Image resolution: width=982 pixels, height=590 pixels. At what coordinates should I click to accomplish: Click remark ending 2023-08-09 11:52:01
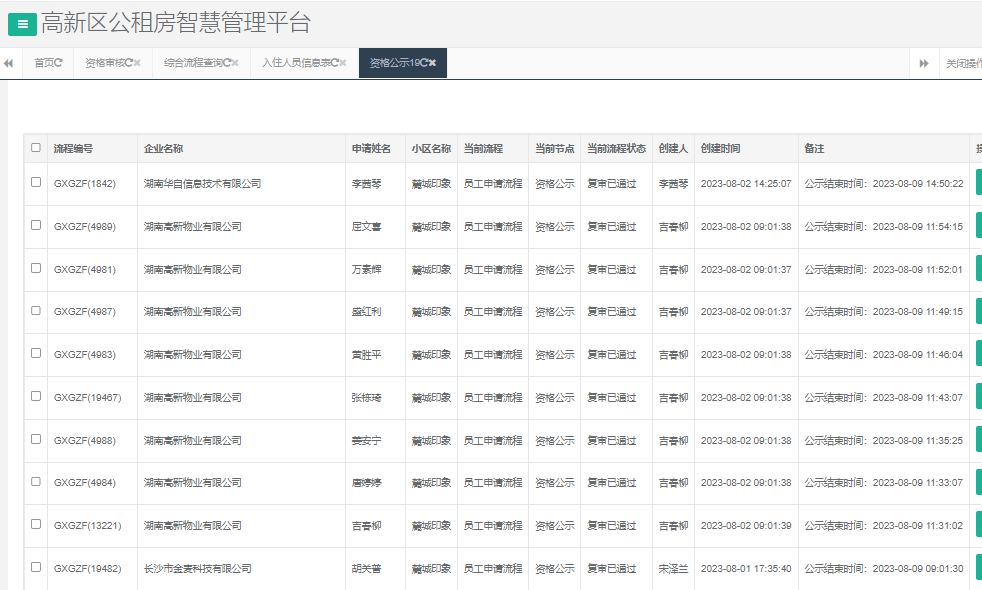[x=884, y=269]
